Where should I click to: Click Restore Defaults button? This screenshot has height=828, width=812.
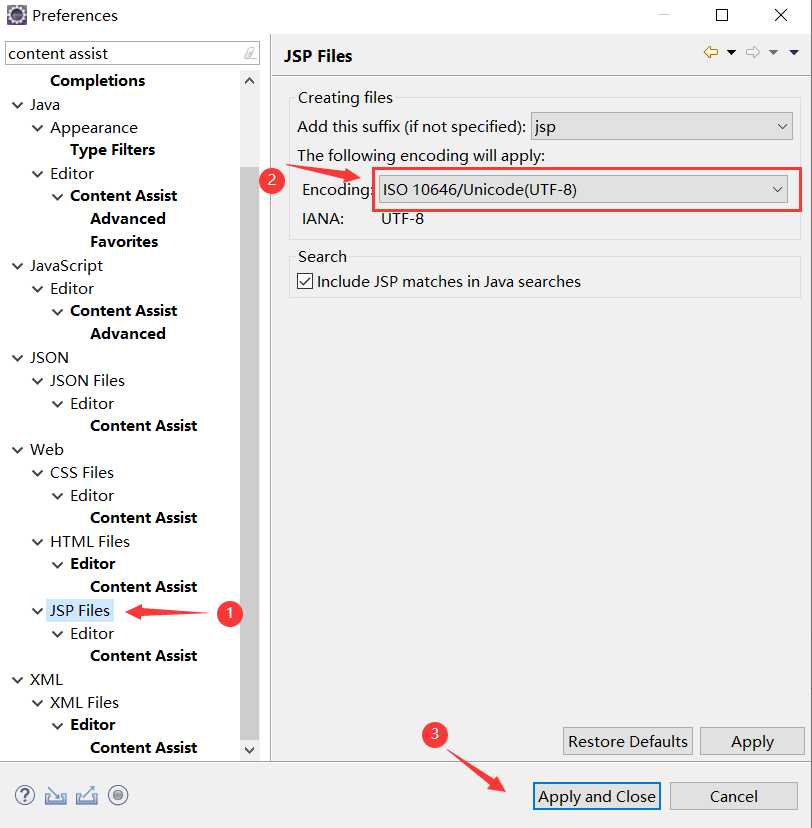(x=628, y=741)
